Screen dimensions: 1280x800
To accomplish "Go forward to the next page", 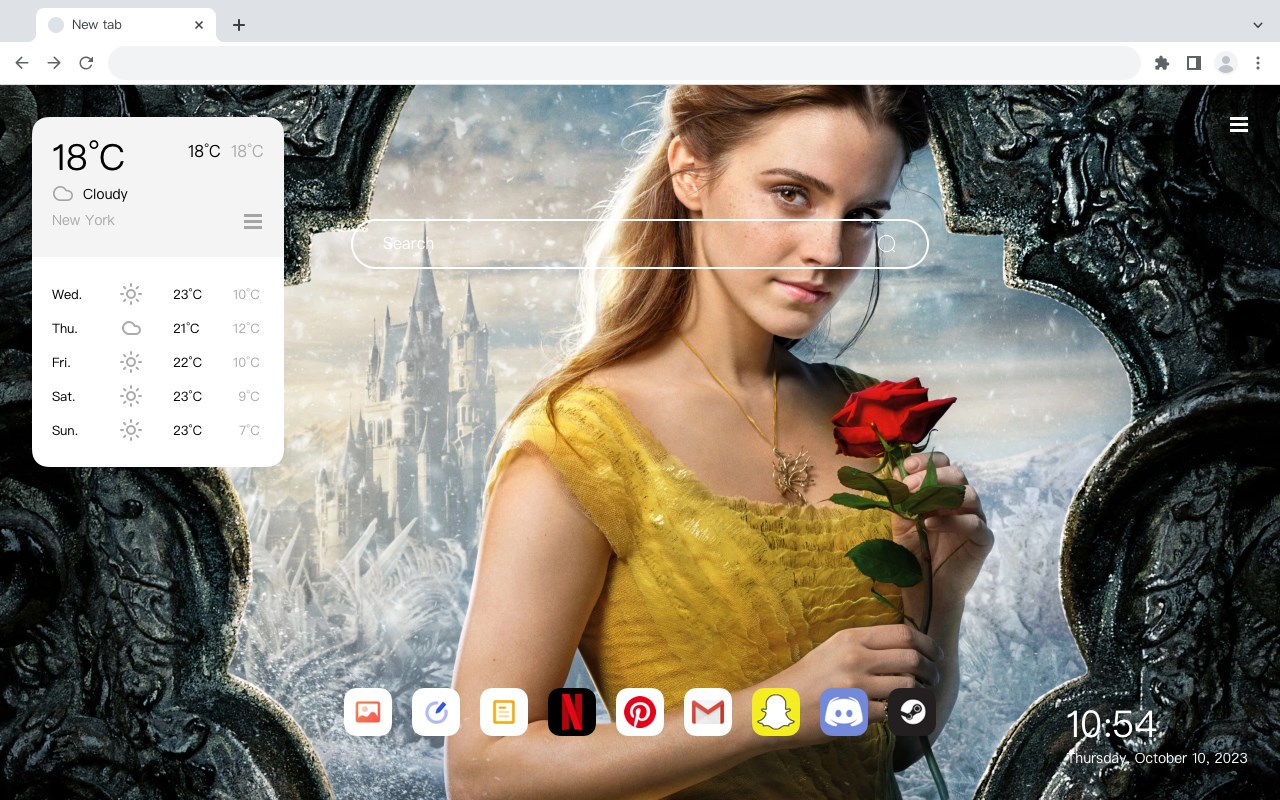I will click(x=54, y=63).
